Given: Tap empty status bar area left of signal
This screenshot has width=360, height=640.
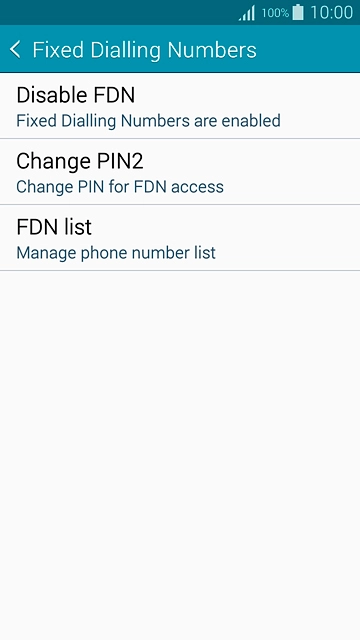Looking at the screenshot, I should click(118, 12).
